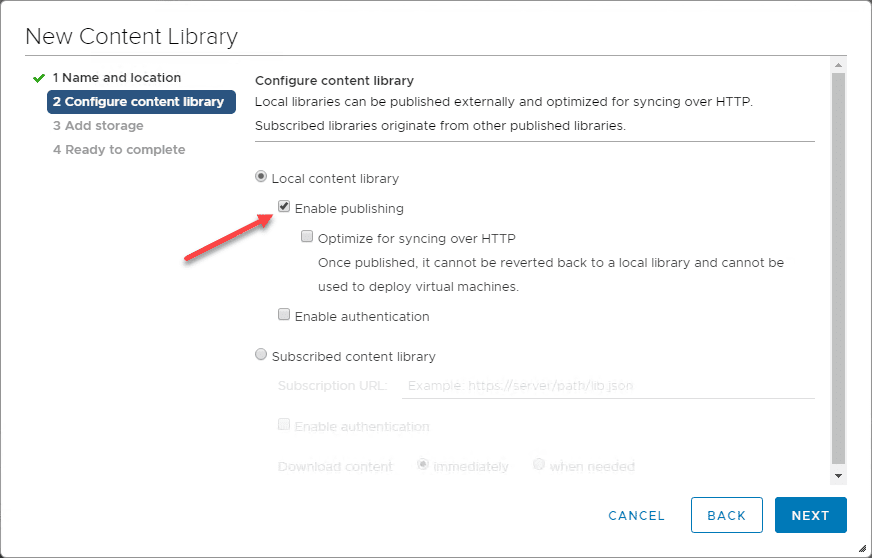Click the scrollbar down arrow
This screenshot has height=558, width=872.
coord(839,476)
